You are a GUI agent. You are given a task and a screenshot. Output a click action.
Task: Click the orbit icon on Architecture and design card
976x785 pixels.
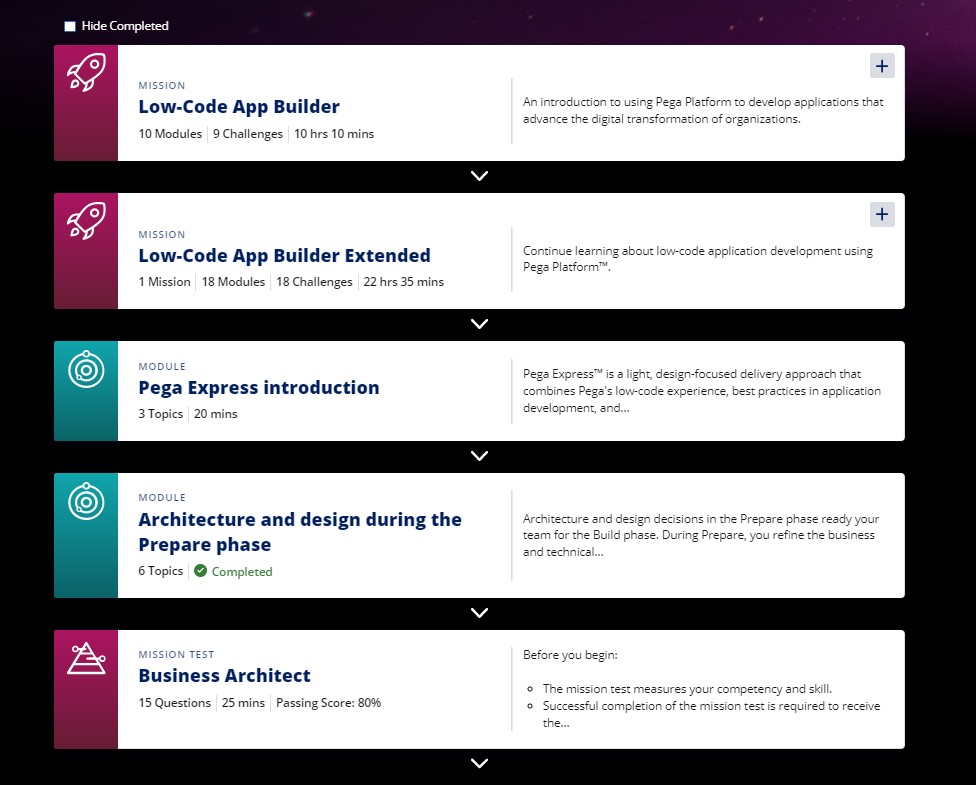[86, 501]
